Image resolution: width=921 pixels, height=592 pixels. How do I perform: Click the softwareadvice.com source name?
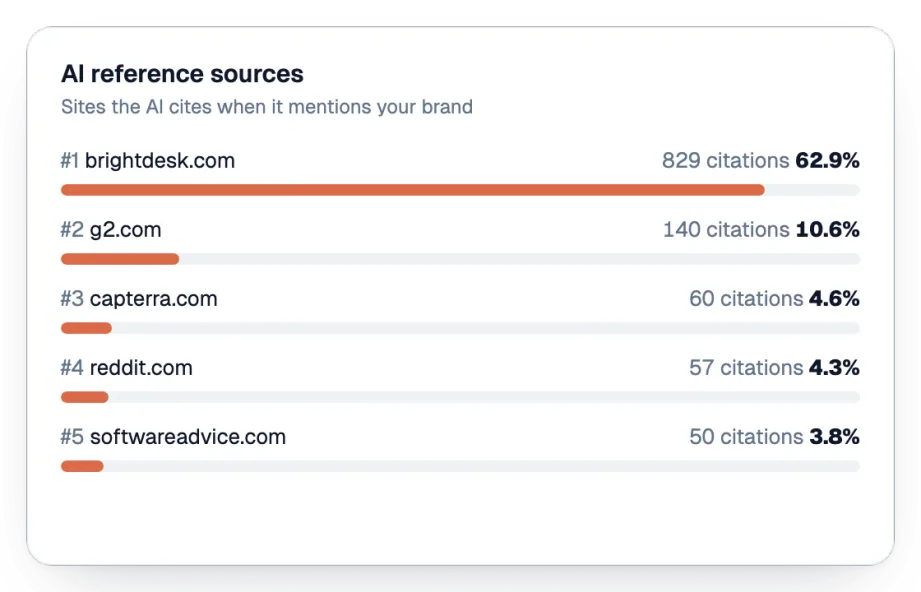[188, 437]
